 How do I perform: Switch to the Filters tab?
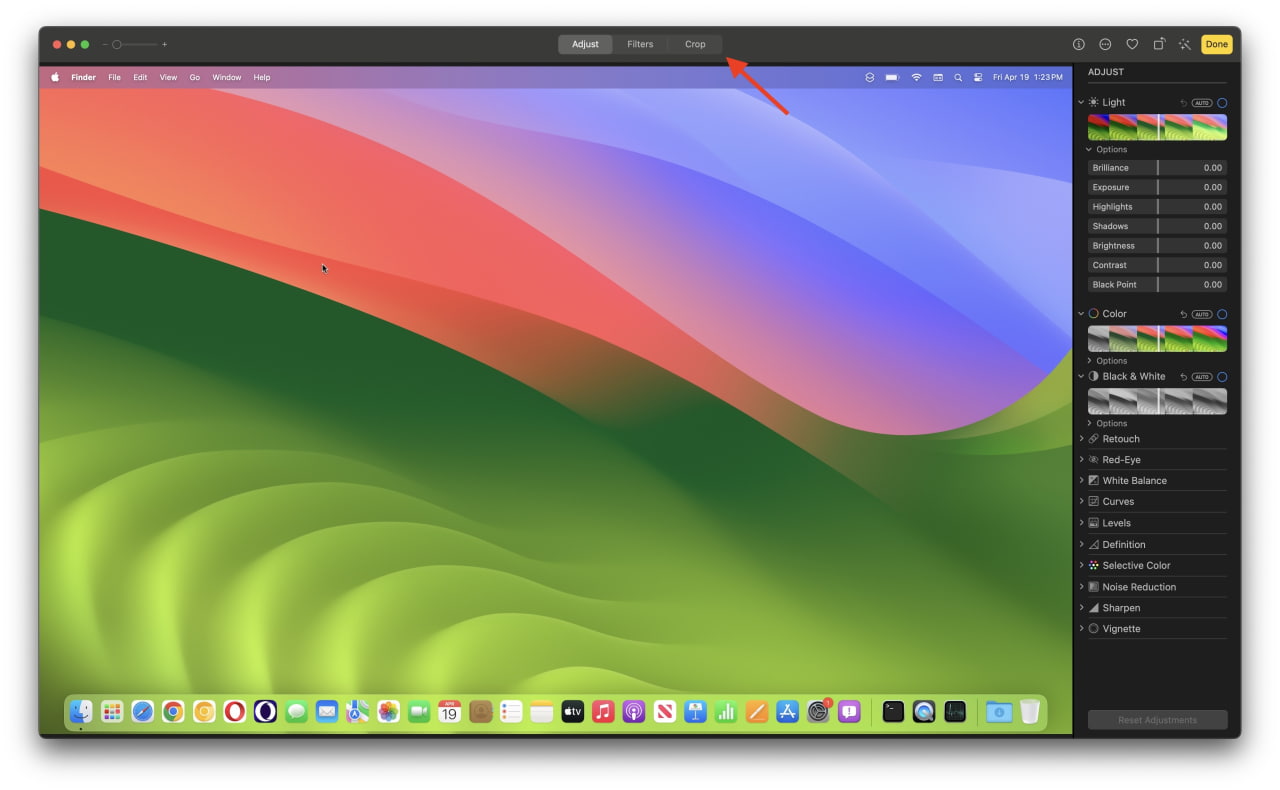640,44
